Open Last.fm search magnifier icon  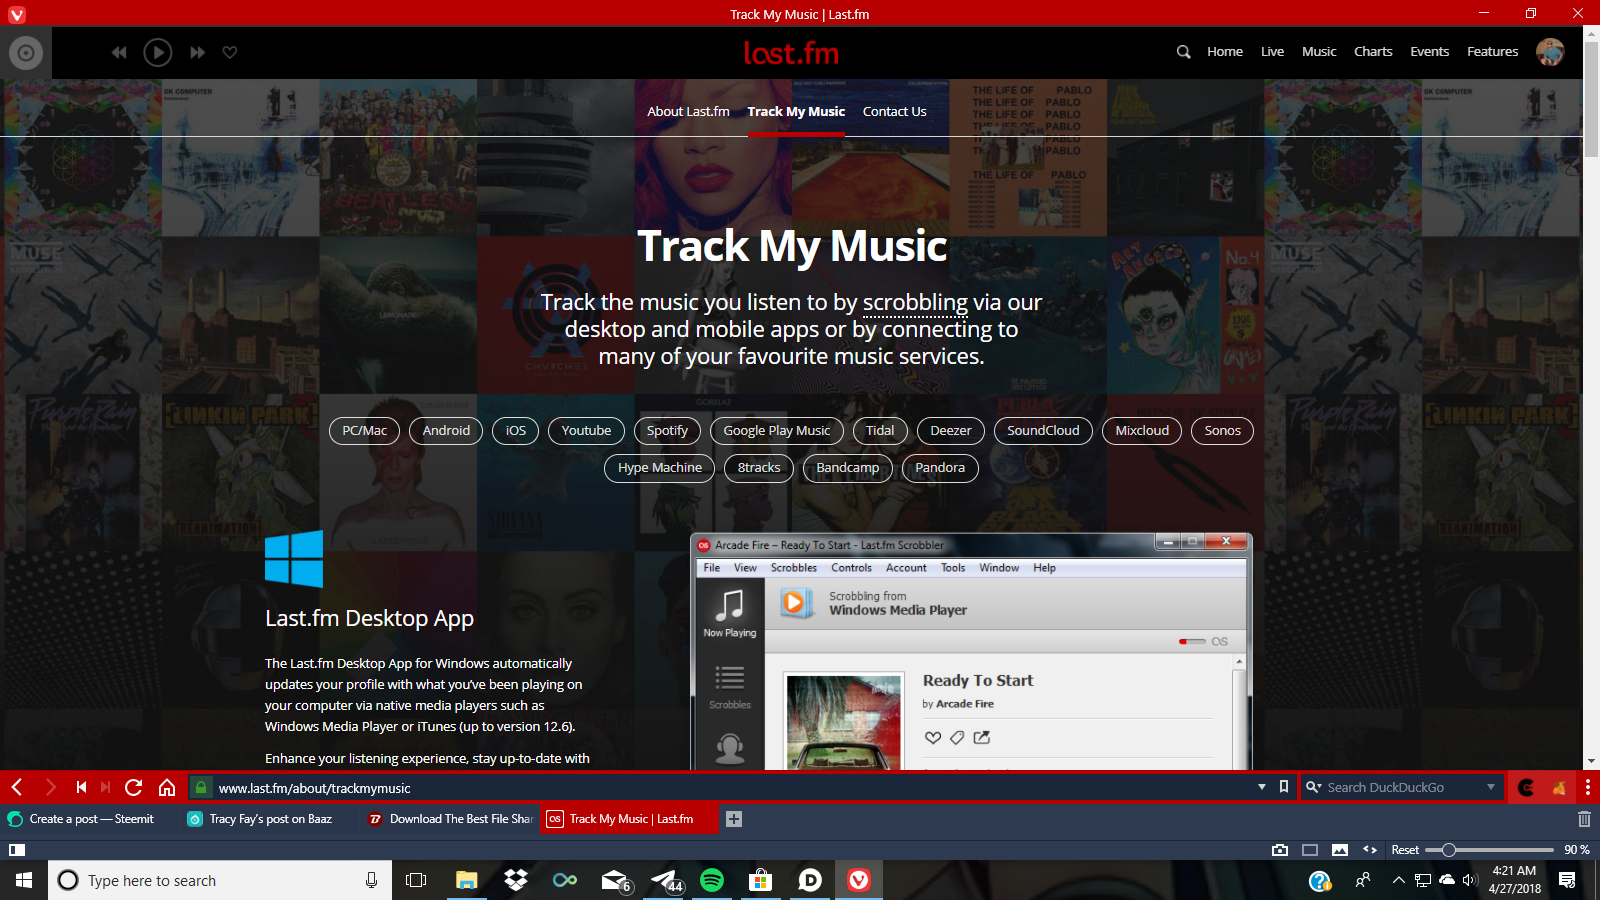(x=1183, y=52)
